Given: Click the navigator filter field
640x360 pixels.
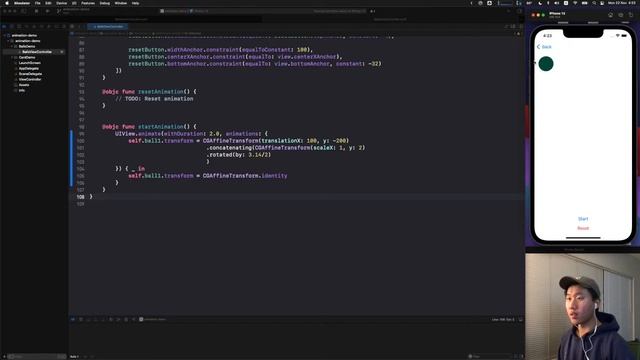Looking at the screenshot, I should click(x=36, y=356).
